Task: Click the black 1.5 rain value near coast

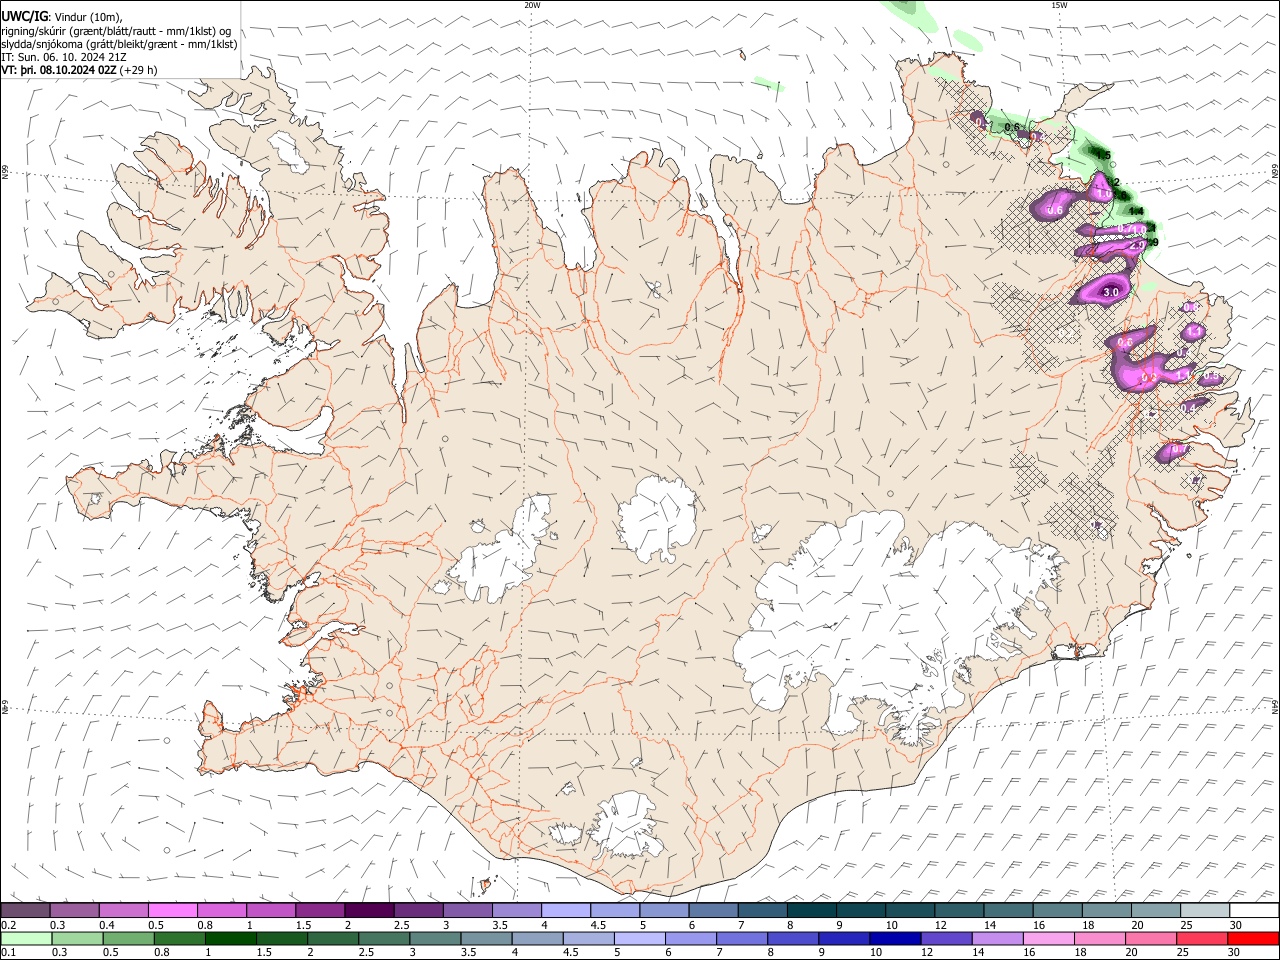Action: tap(1101, 154)
